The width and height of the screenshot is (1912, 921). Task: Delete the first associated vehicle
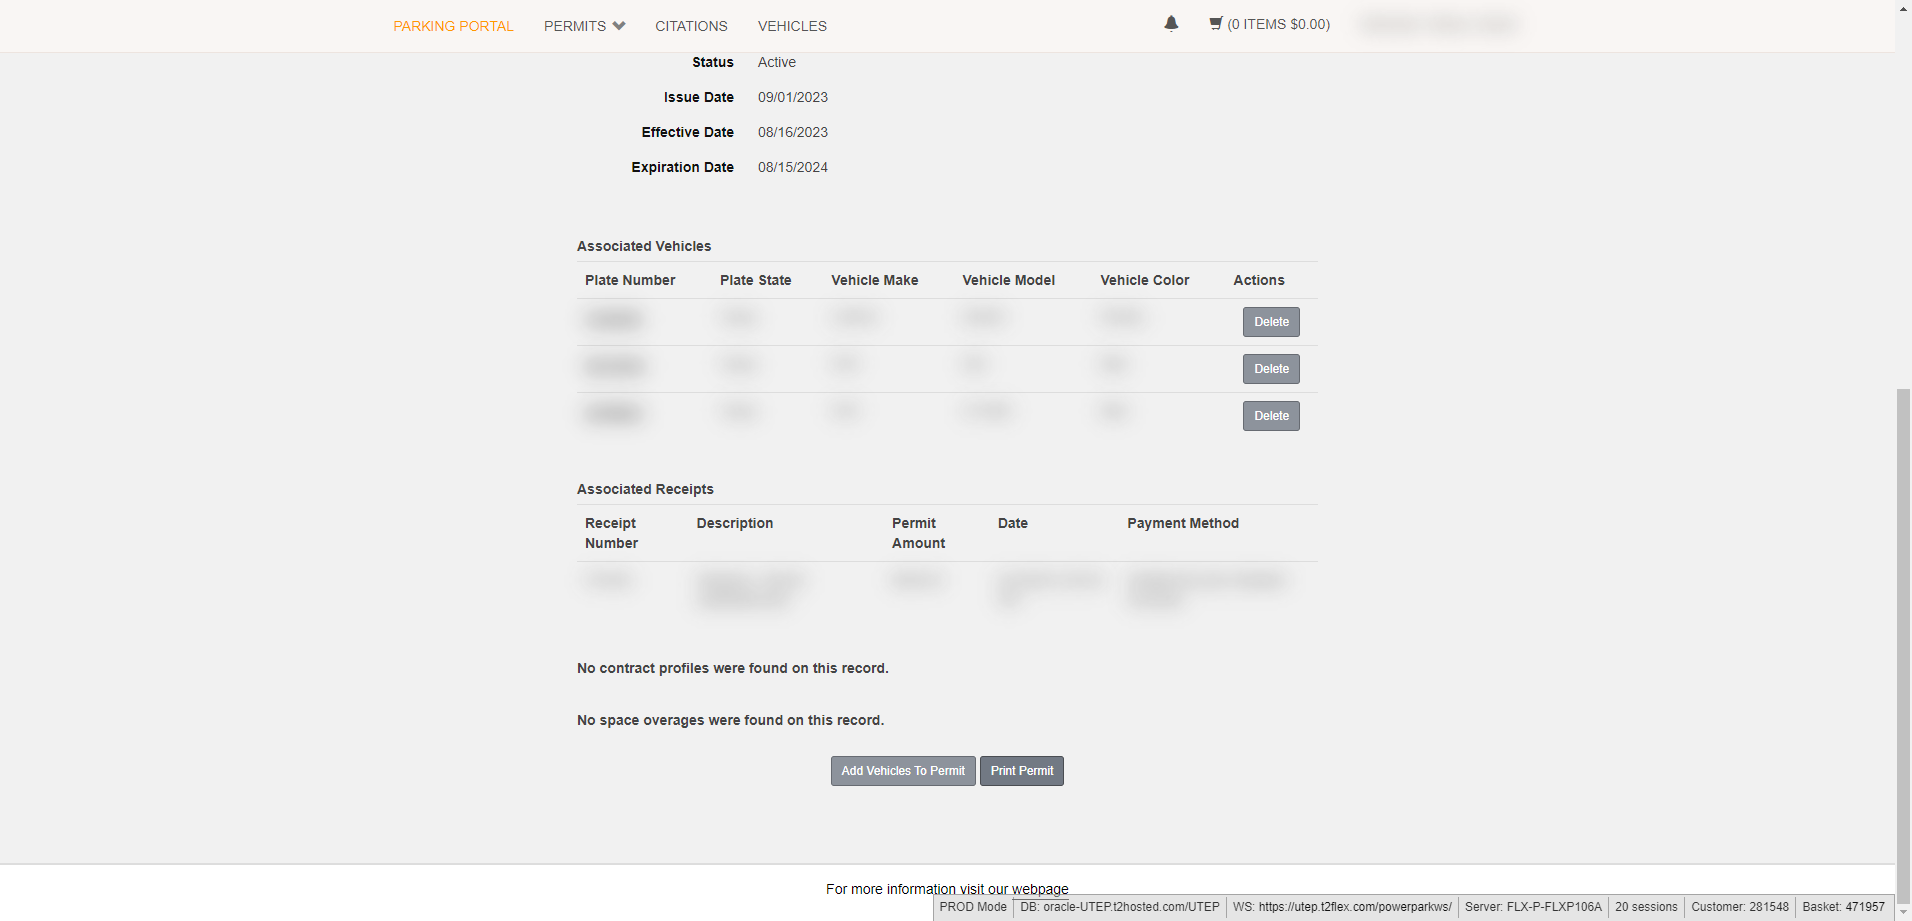(1271, 322)
